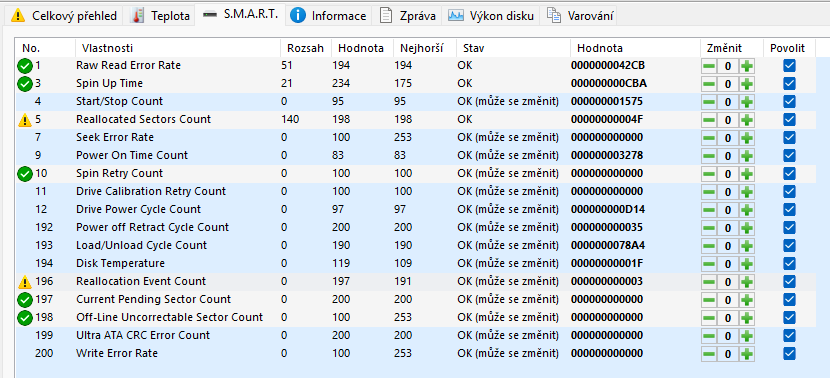
Task: Click the green plus for Raw Read Error Rate
Action: coord(747,66)
